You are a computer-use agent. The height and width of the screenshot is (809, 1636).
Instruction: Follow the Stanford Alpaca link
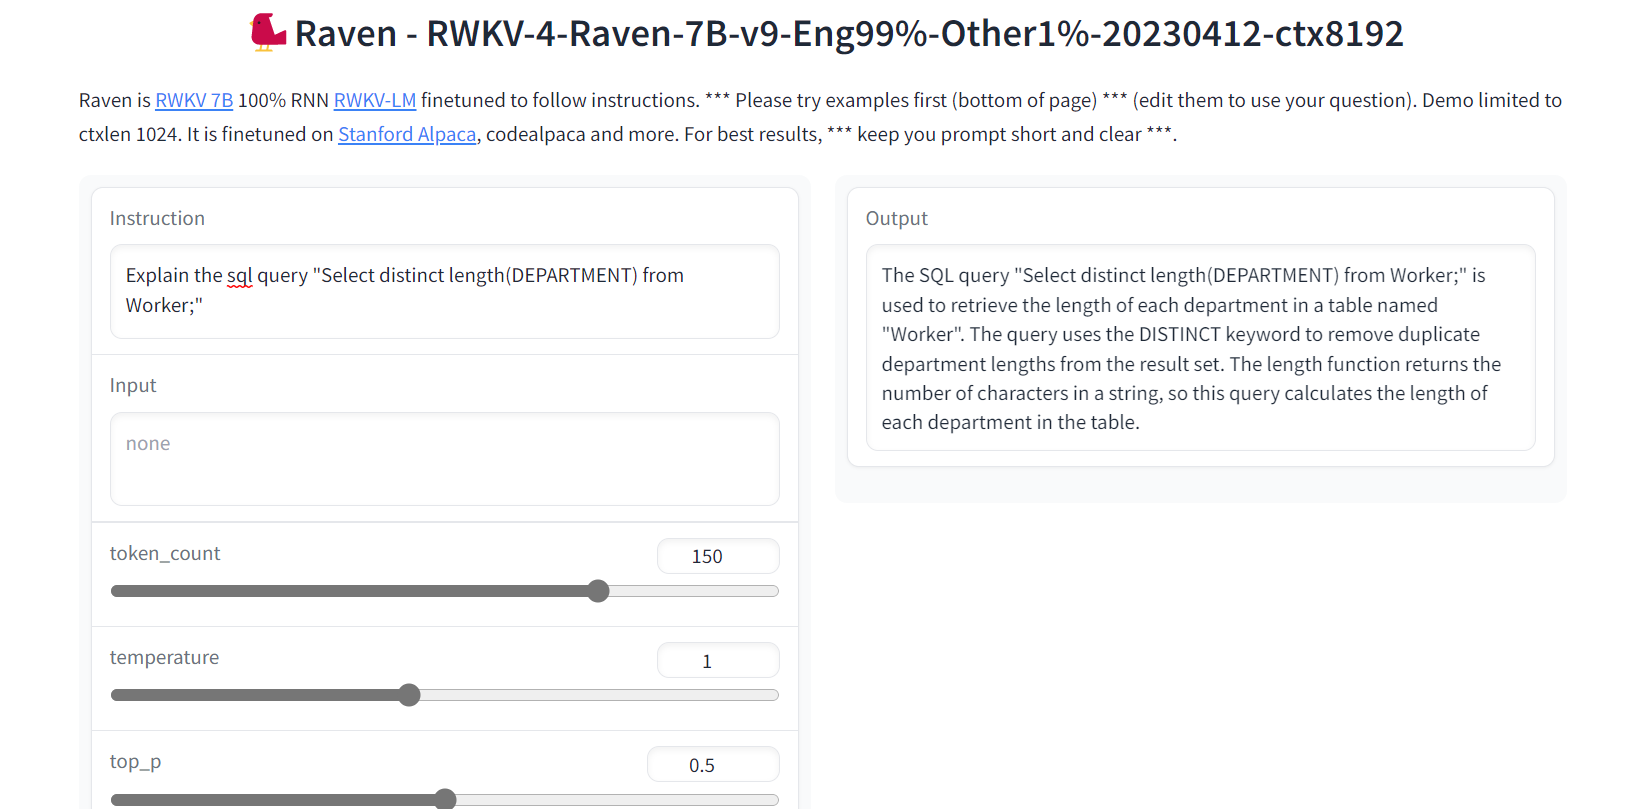coord(407,134)
